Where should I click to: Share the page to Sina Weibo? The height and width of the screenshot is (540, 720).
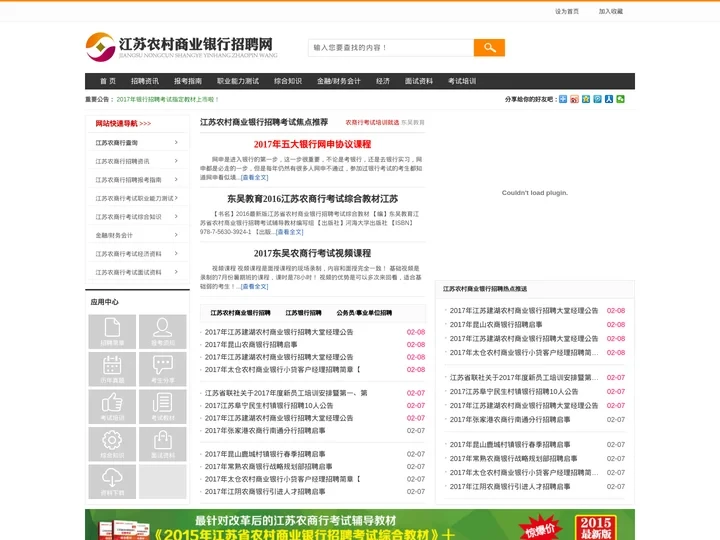(x=574, y=99)
